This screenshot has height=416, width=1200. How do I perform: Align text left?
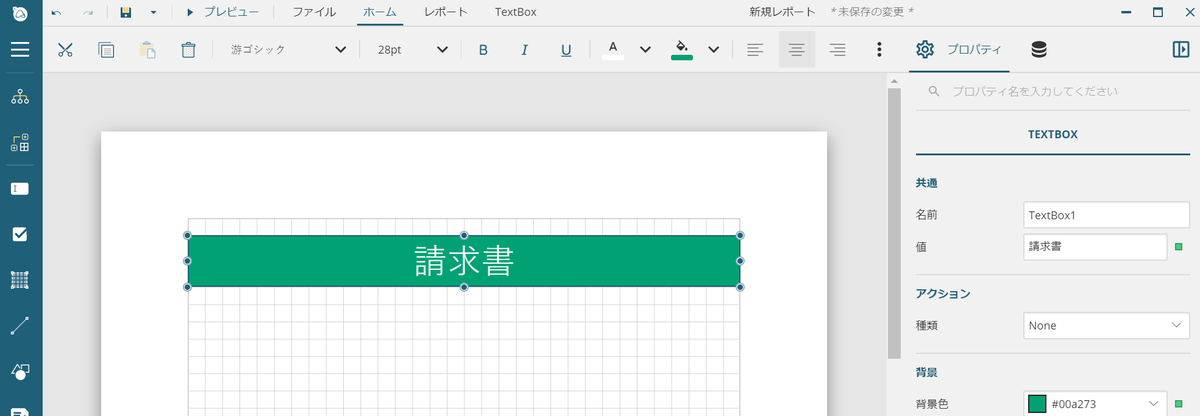point(755,49)
